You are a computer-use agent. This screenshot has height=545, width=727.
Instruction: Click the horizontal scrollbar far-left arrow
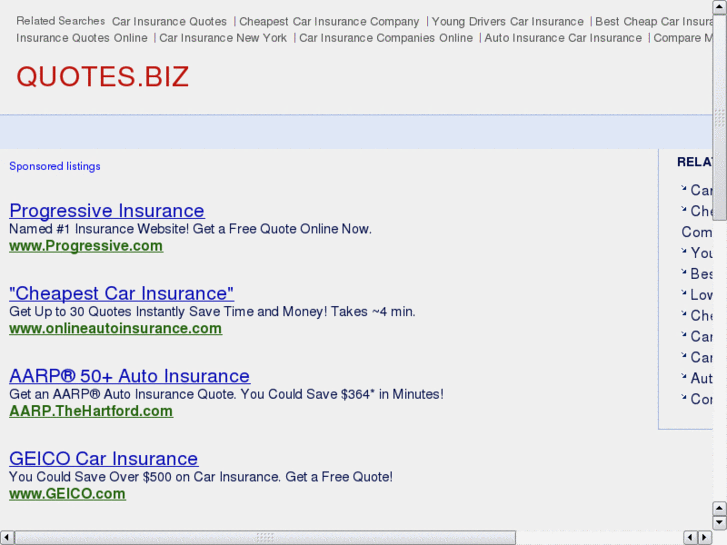pos(6,538)
